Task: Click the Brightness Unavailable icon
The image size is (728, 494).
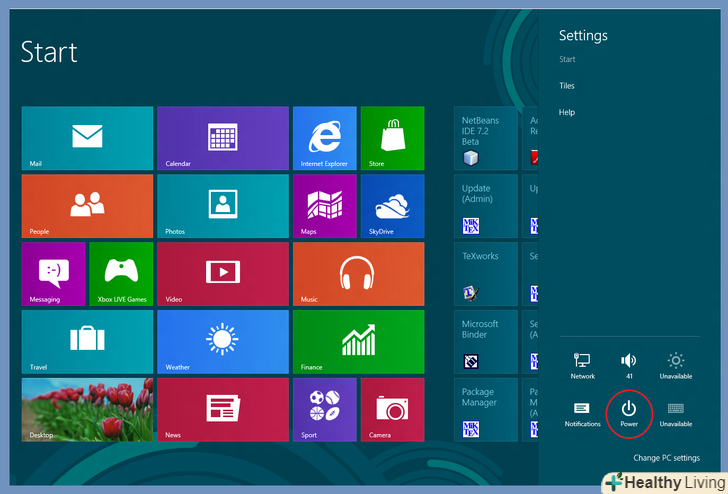Action: coord(676,364)
